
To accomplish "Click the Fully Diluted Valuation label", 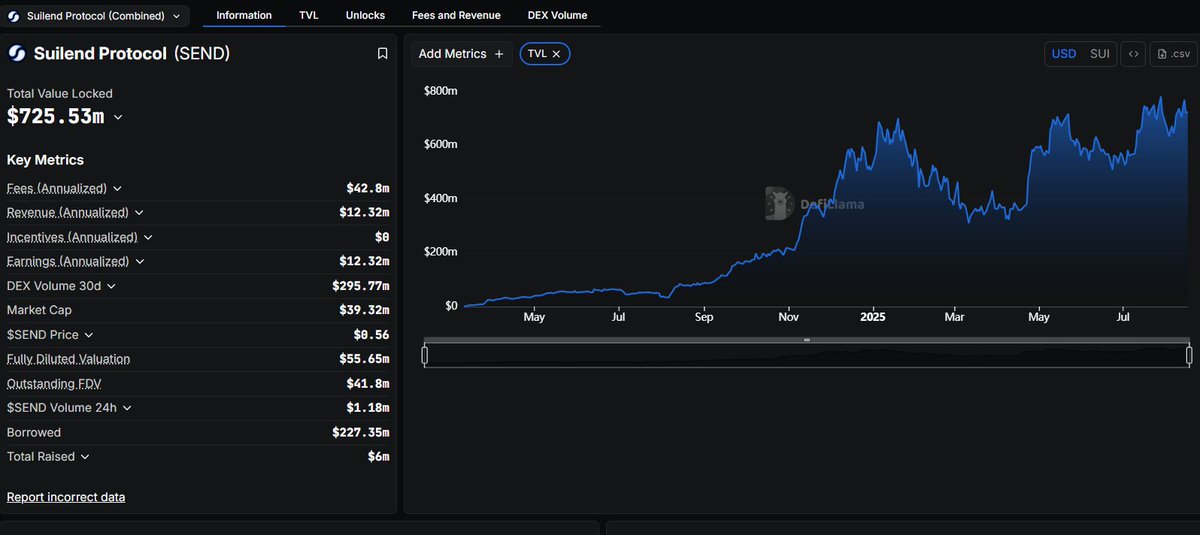I will (x=68, y=359).
